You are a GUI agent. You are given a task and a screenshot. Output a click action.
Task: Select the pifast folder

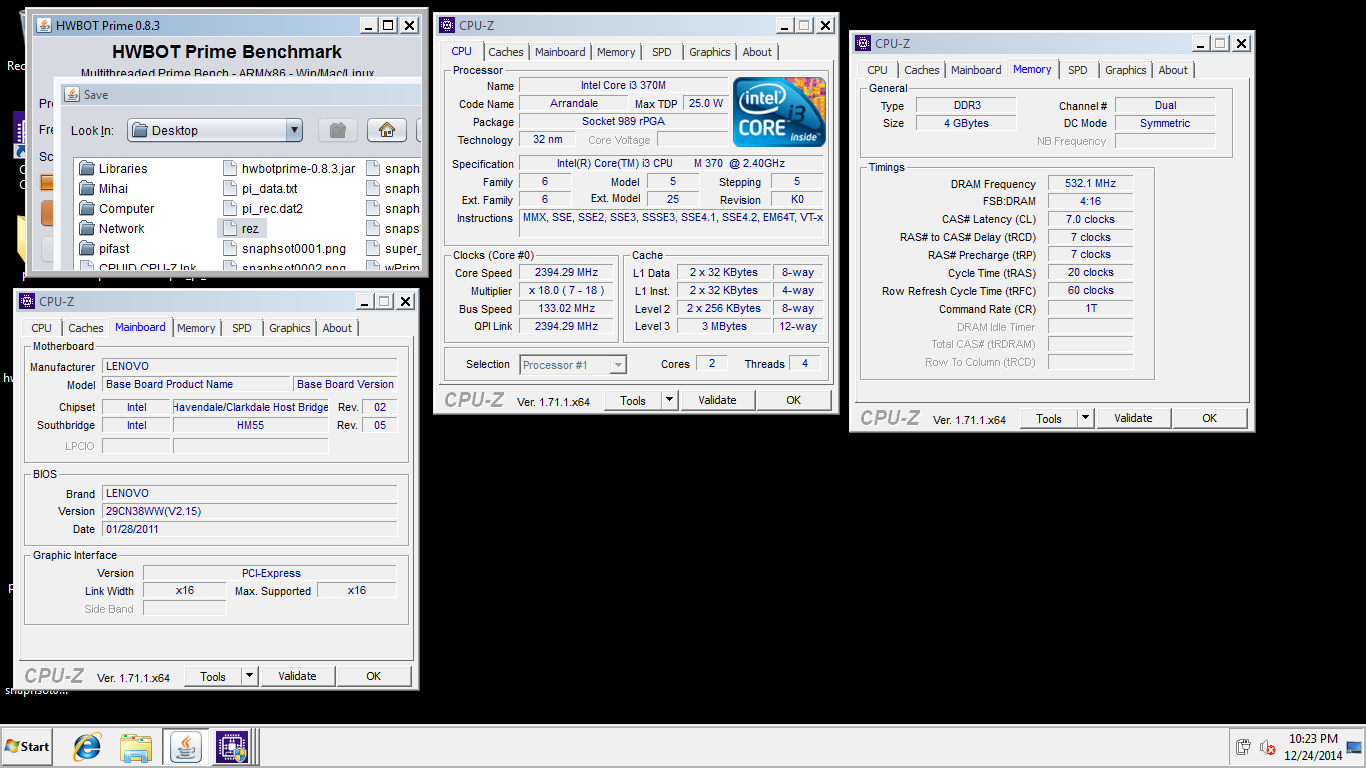click(x=104, y=249)
